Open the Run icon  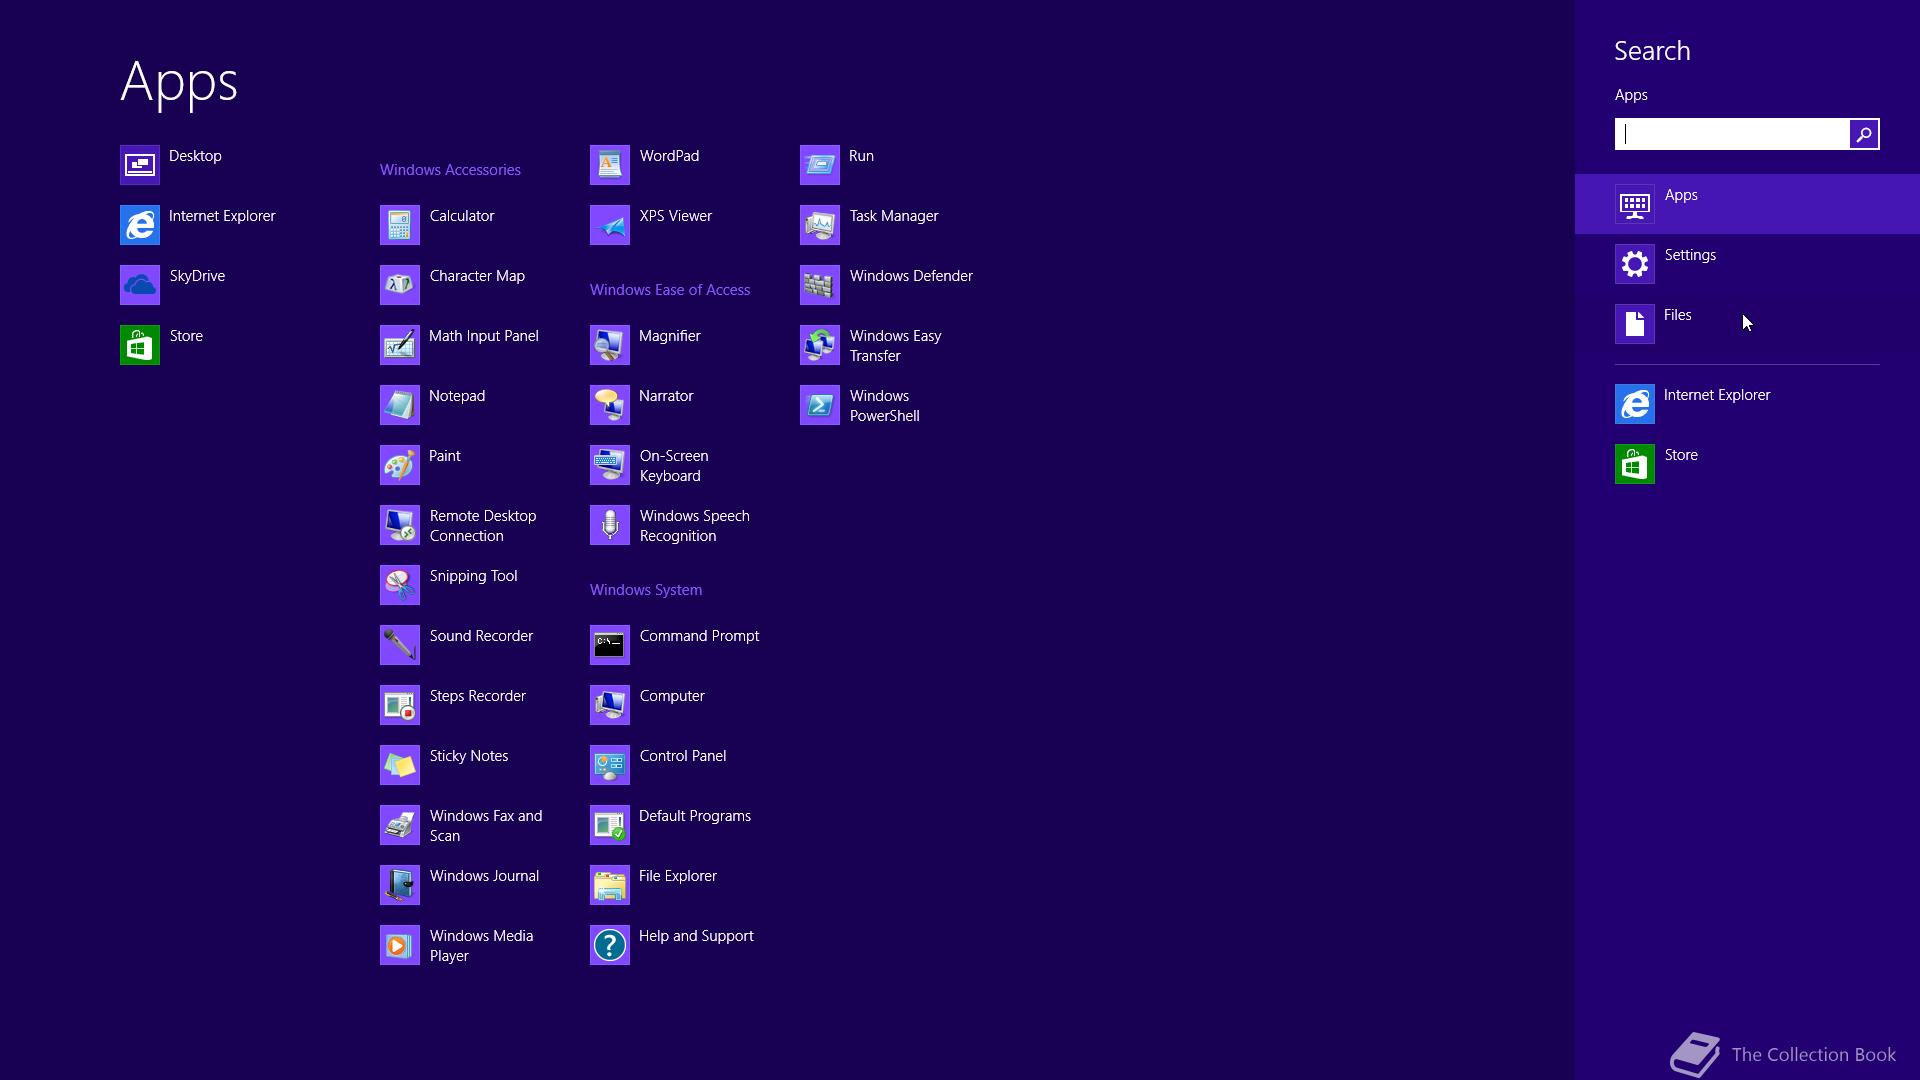click(820, 165)
